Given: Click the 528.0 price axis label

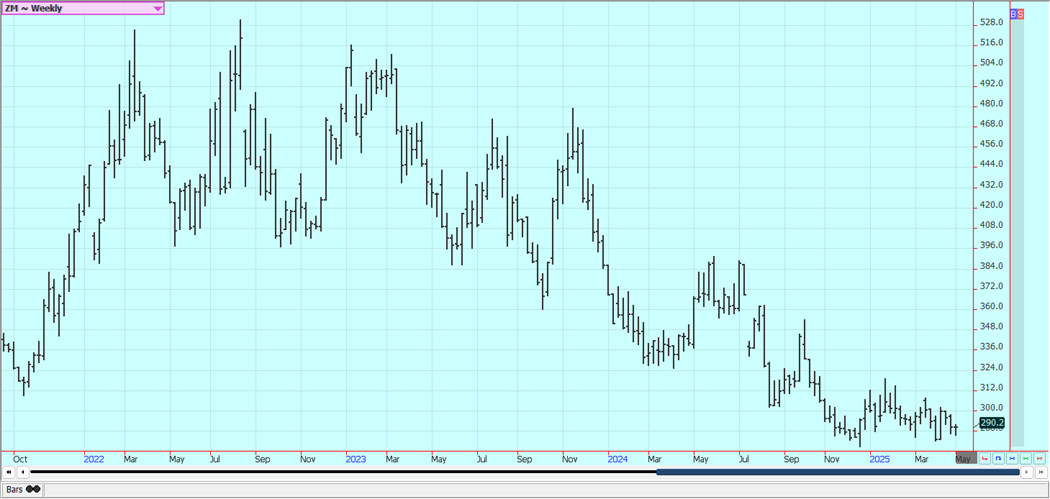Looking at the screenshot, I should pos(991,22).
